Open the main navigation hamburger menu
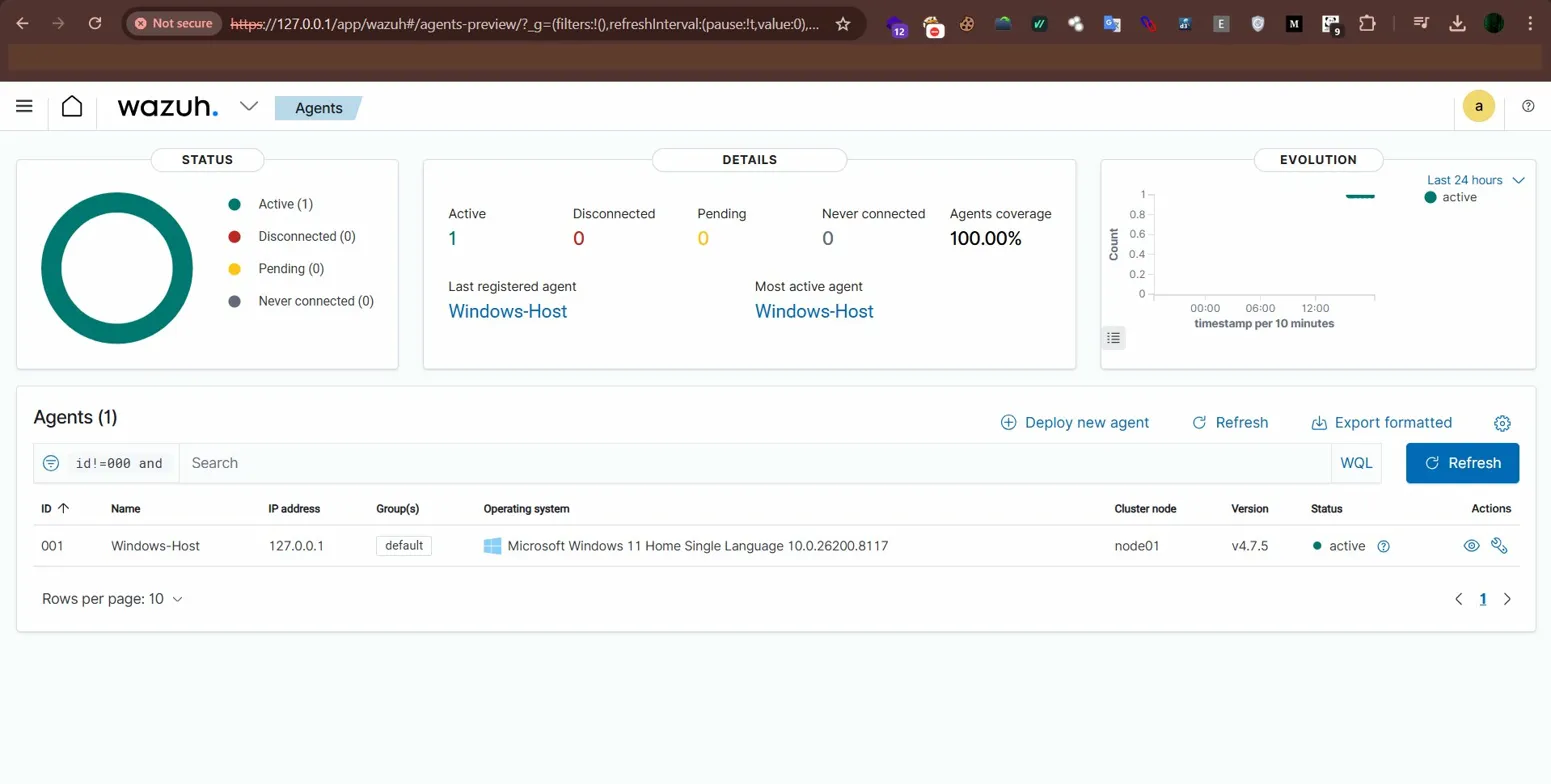Viewport: 1551px width, 784px height. [x=24, y=106]
